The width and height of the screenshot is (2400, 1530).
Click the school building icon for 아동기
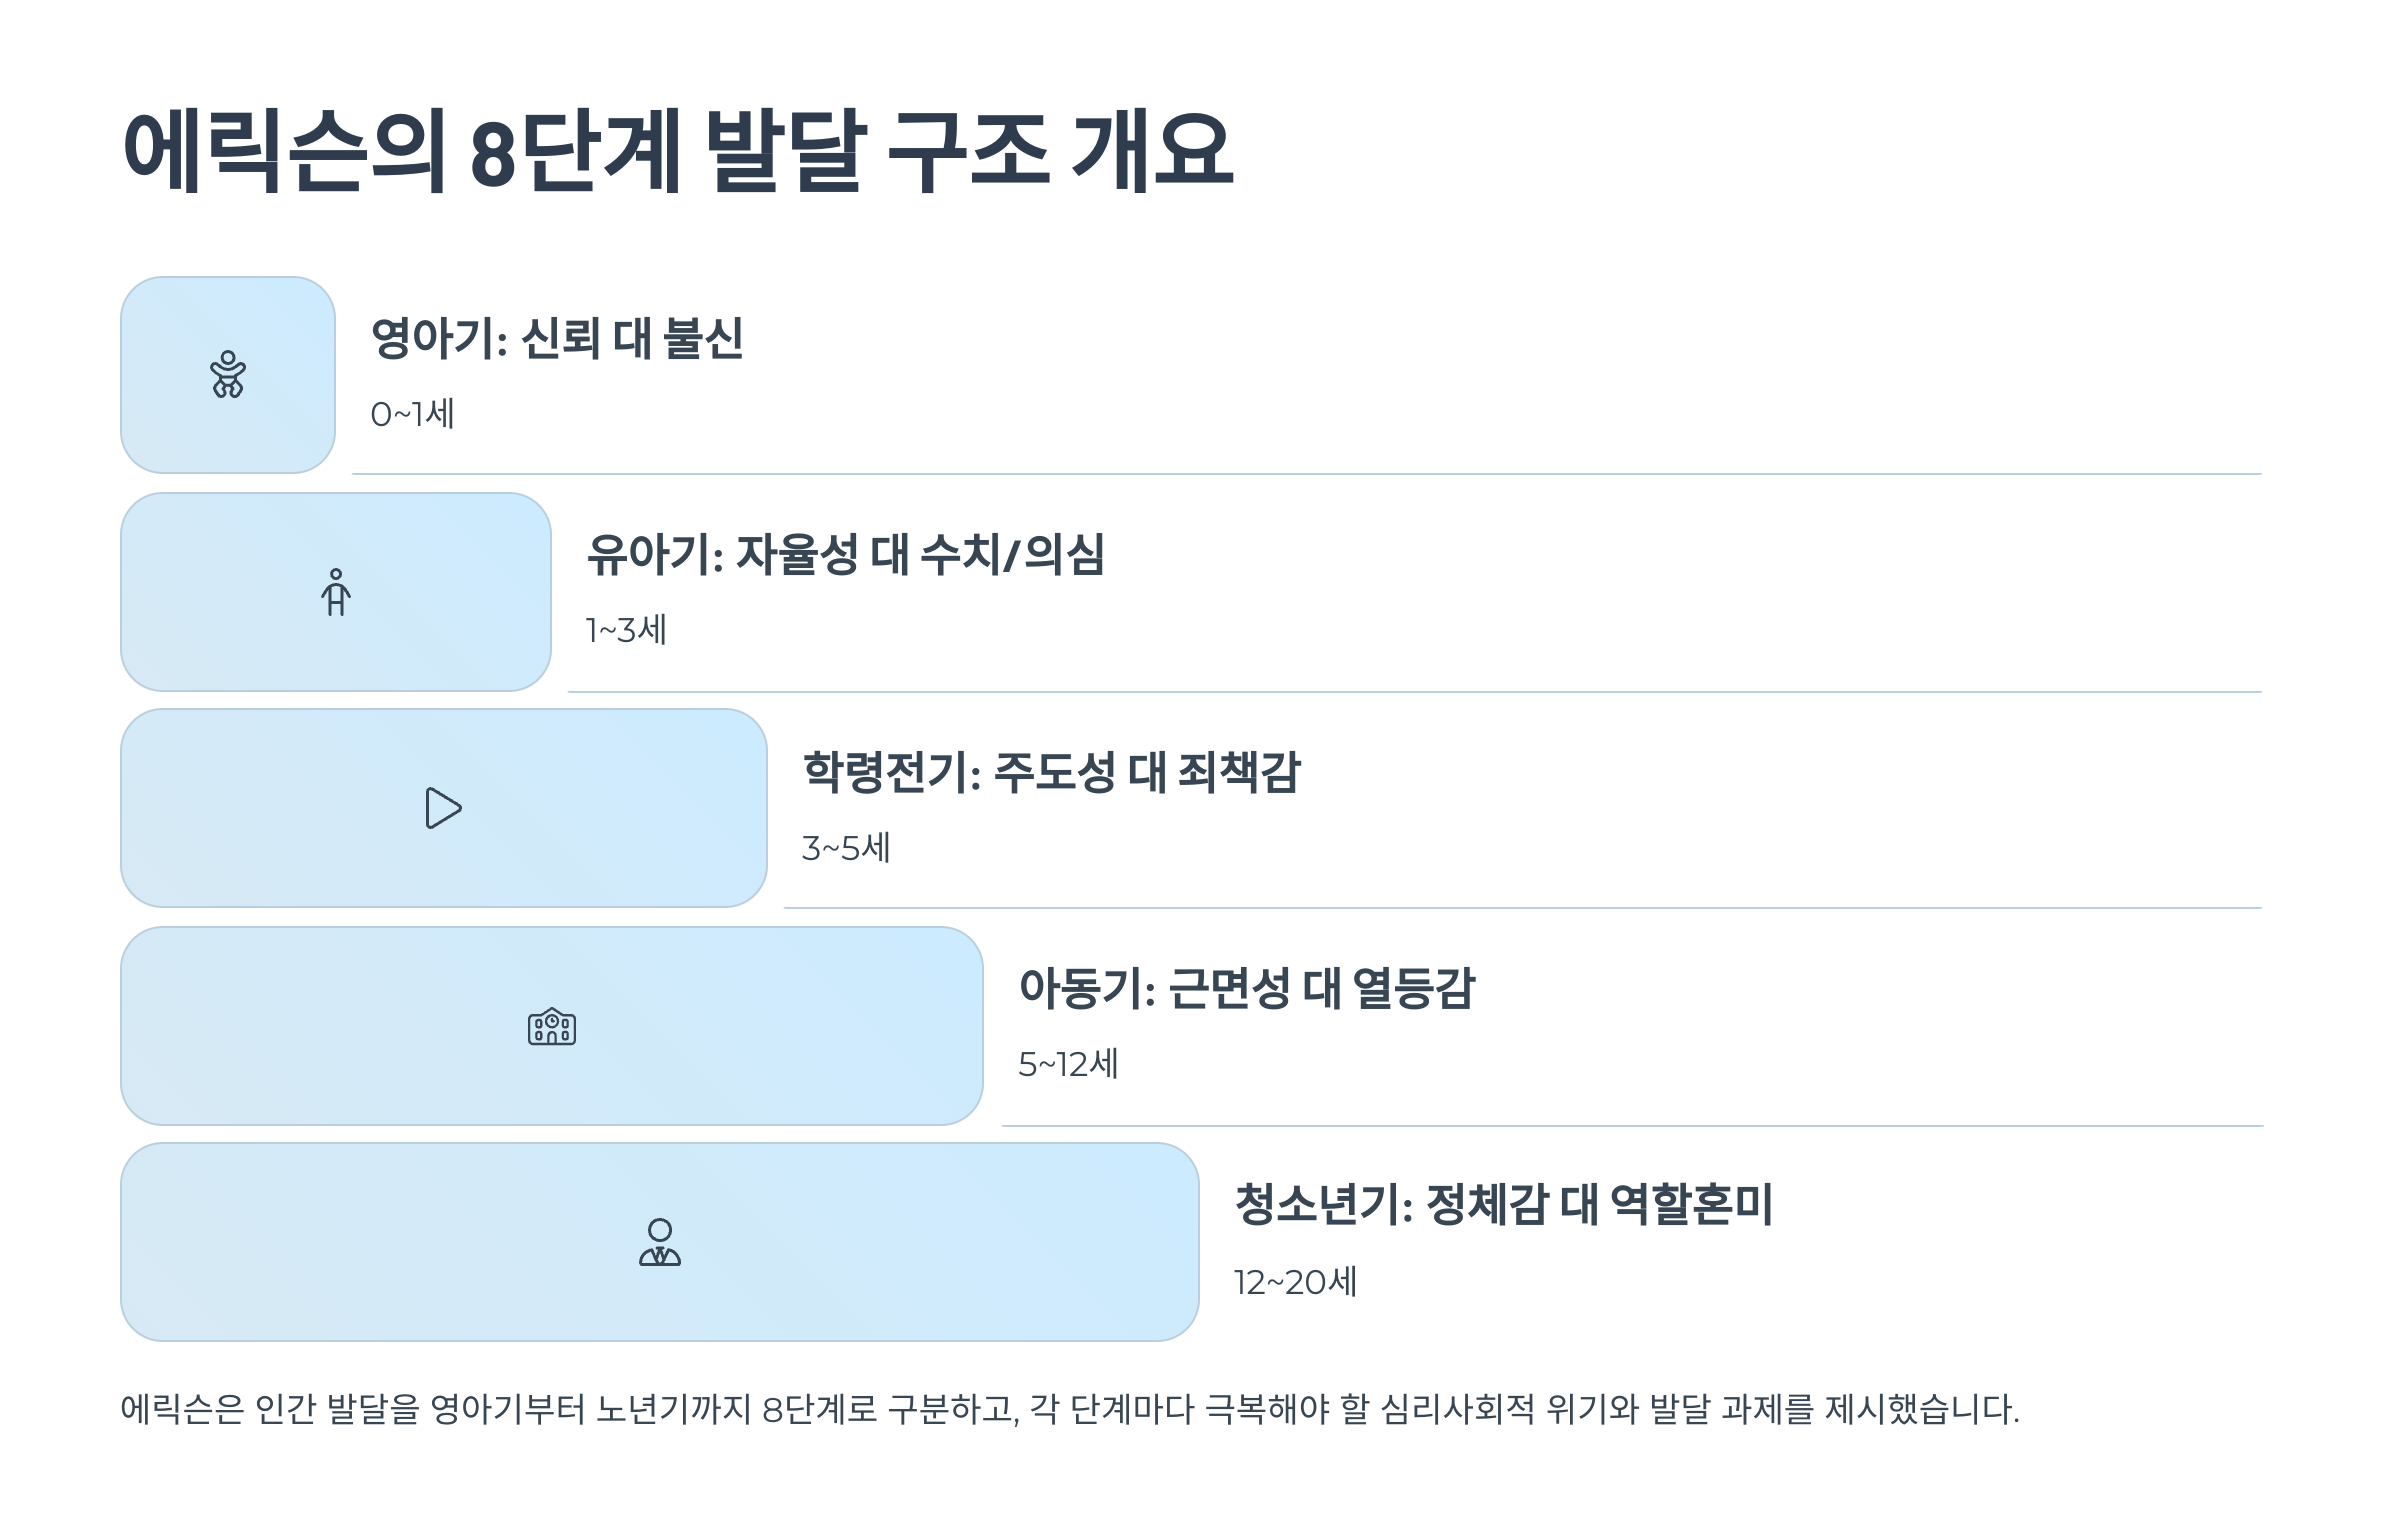coord(552,1026)
